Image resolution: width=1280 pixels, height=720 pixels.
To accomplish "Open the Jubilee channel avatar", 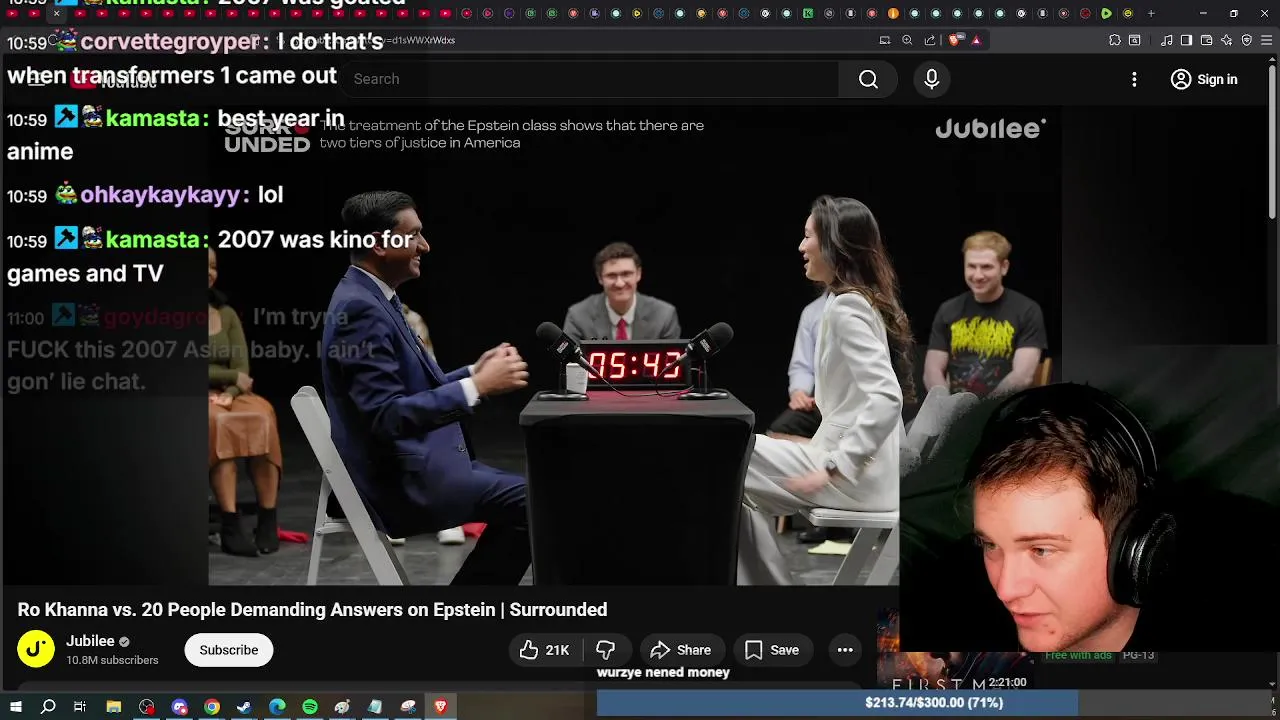I will [x=35, y=649].
